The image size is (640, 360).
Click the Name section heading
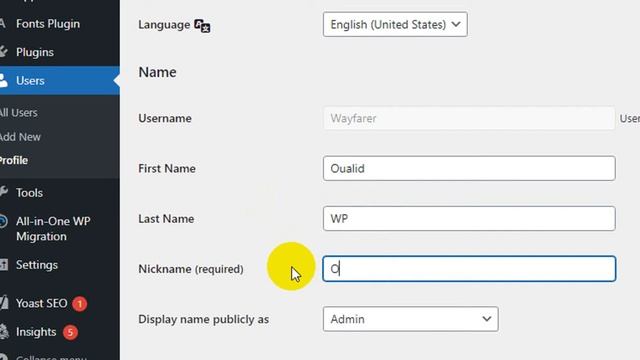point(158,72)
